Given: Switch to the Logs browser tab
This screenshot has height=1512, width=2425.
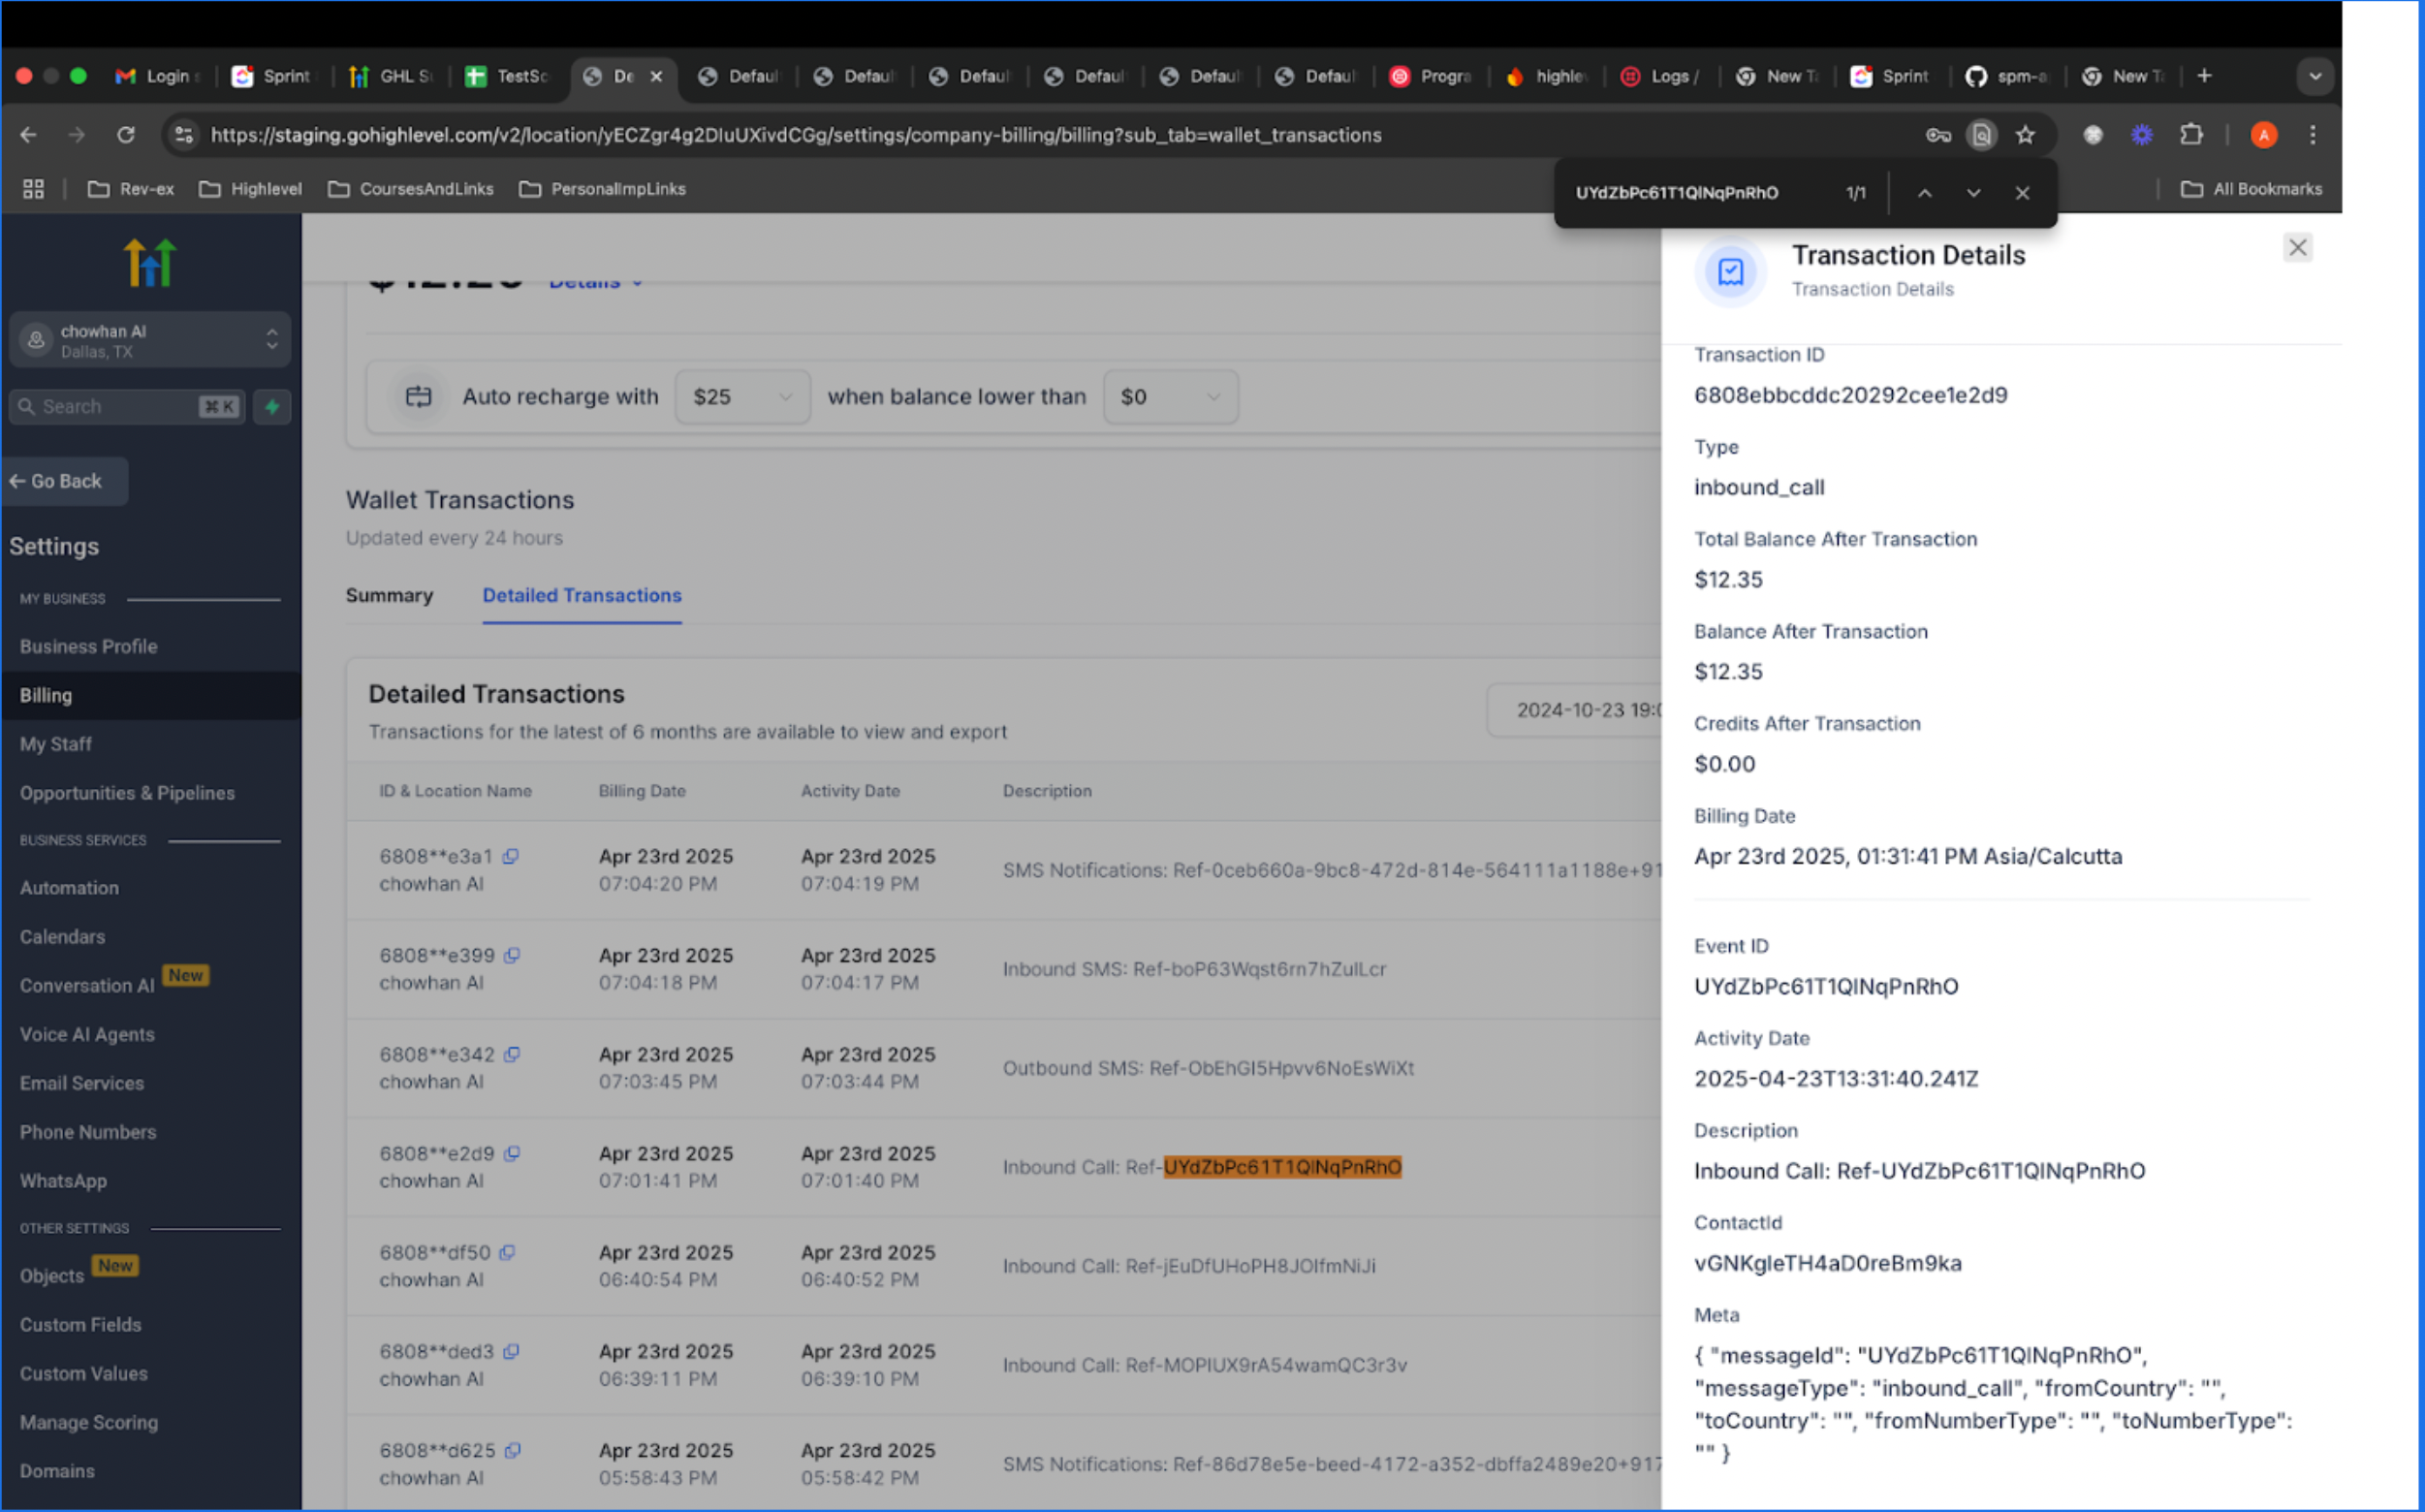Looking at the screenshot, I should (1662, 76).
